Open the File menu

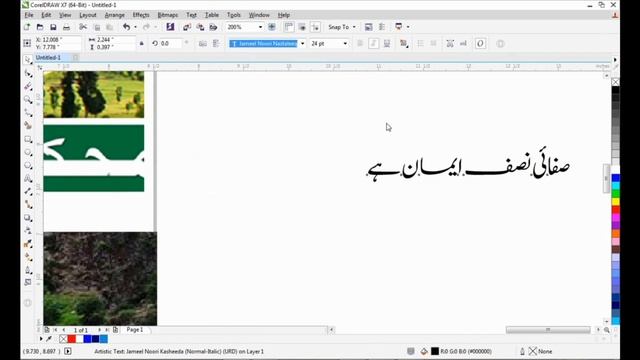coord(29,15)
